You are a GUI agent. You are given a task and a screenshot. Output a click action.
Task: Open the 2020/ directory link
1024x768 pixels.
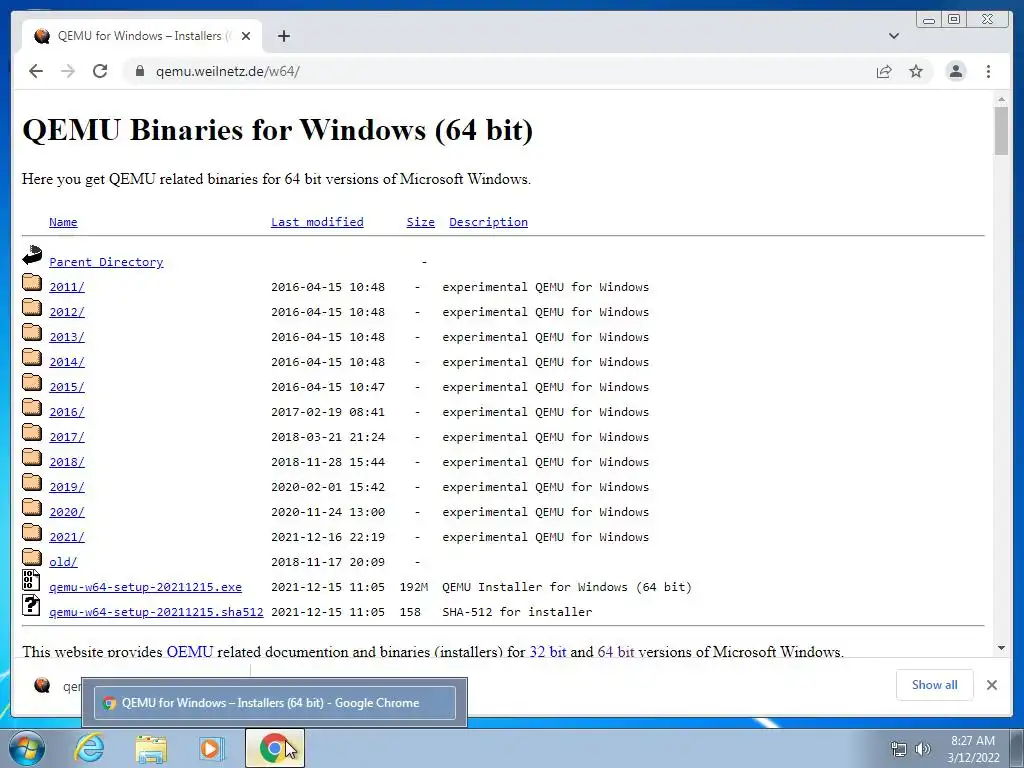67,512
